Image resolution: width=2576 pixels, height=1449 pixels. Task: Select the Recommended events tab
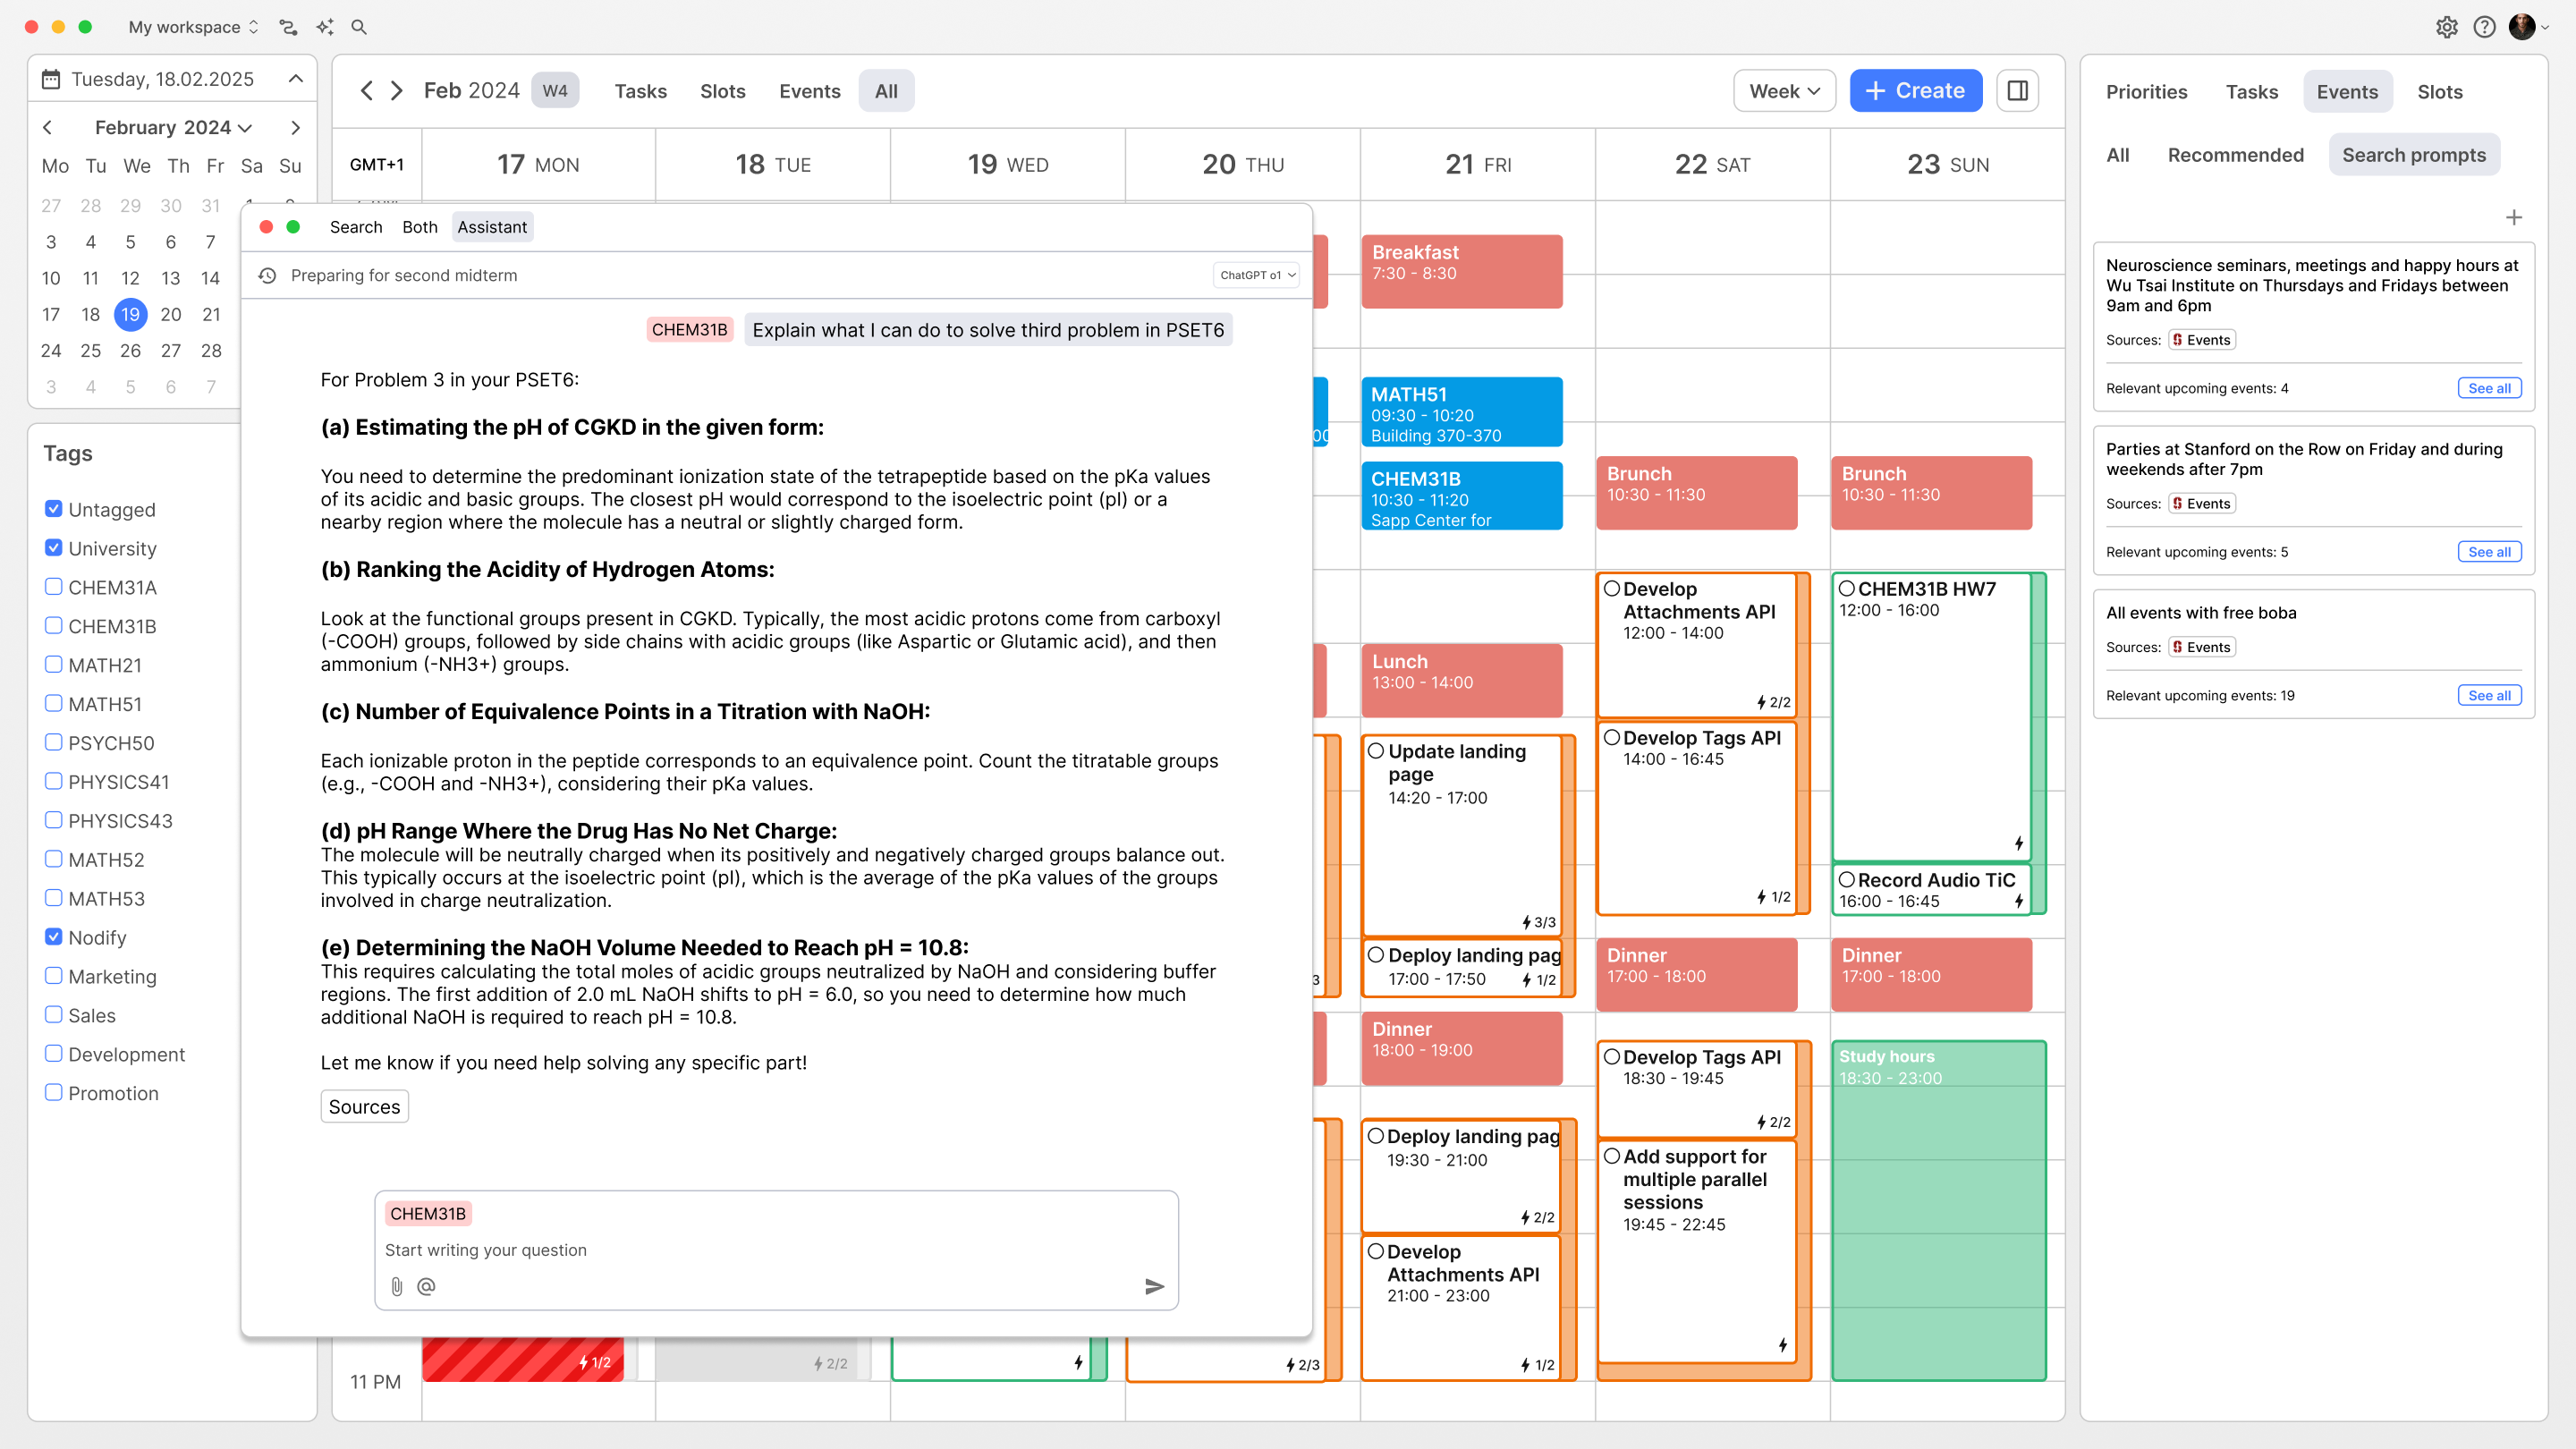[x=2235, y=155]
